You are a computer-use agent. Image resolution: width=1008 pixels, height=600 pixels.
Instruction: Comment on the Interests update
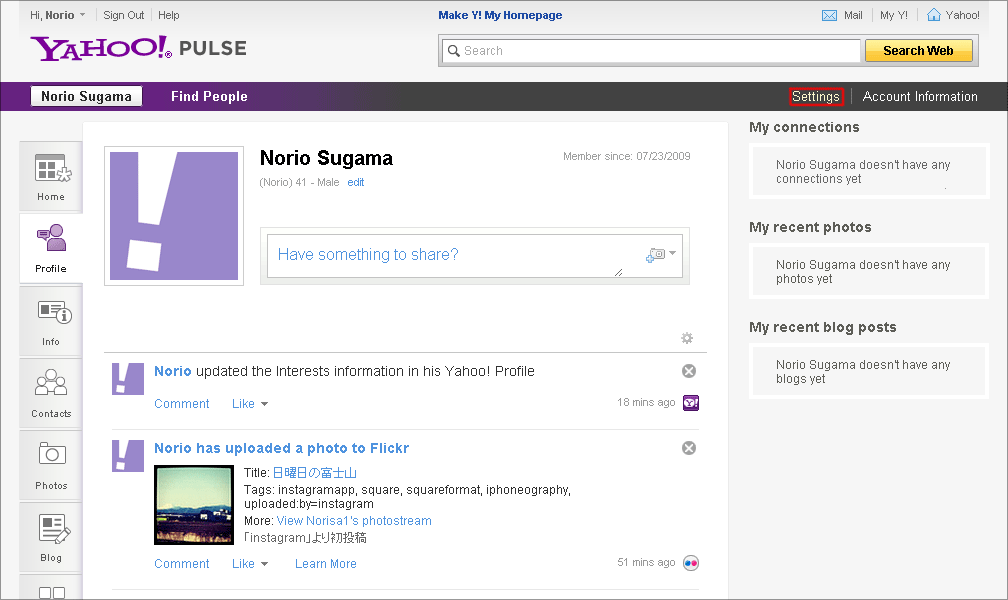[x=182, y=404]
